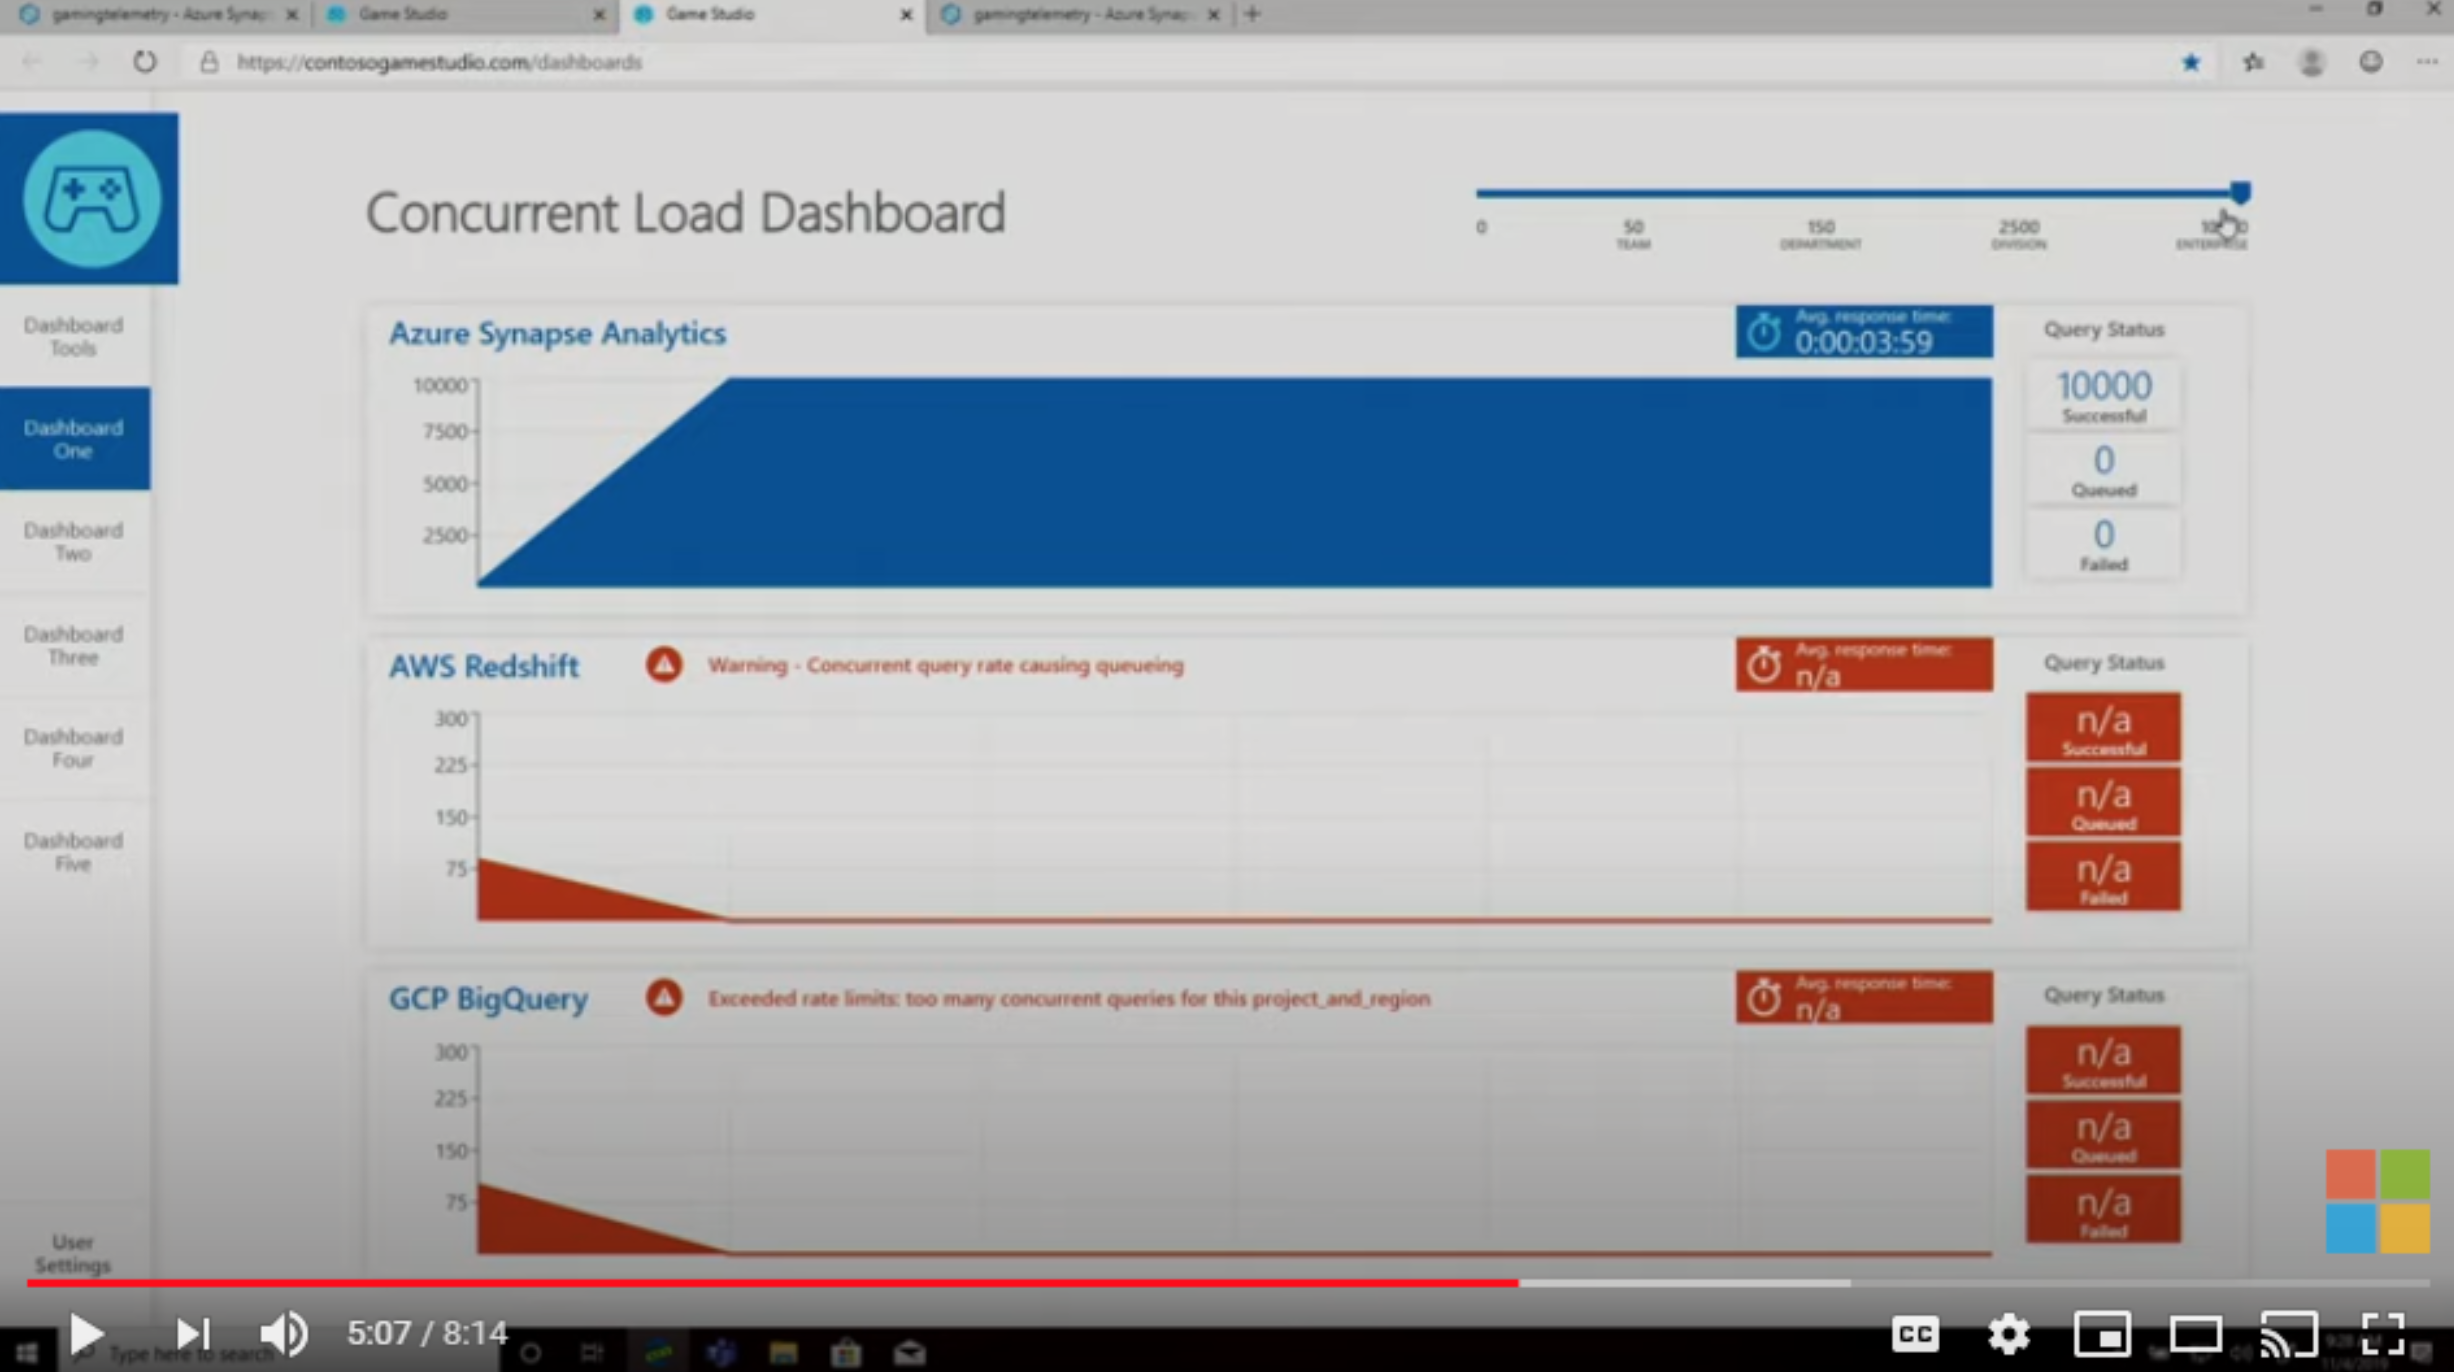Click the AWS Redshift heading
This screenshot has height=1372, width=2454.
(484, 666)
